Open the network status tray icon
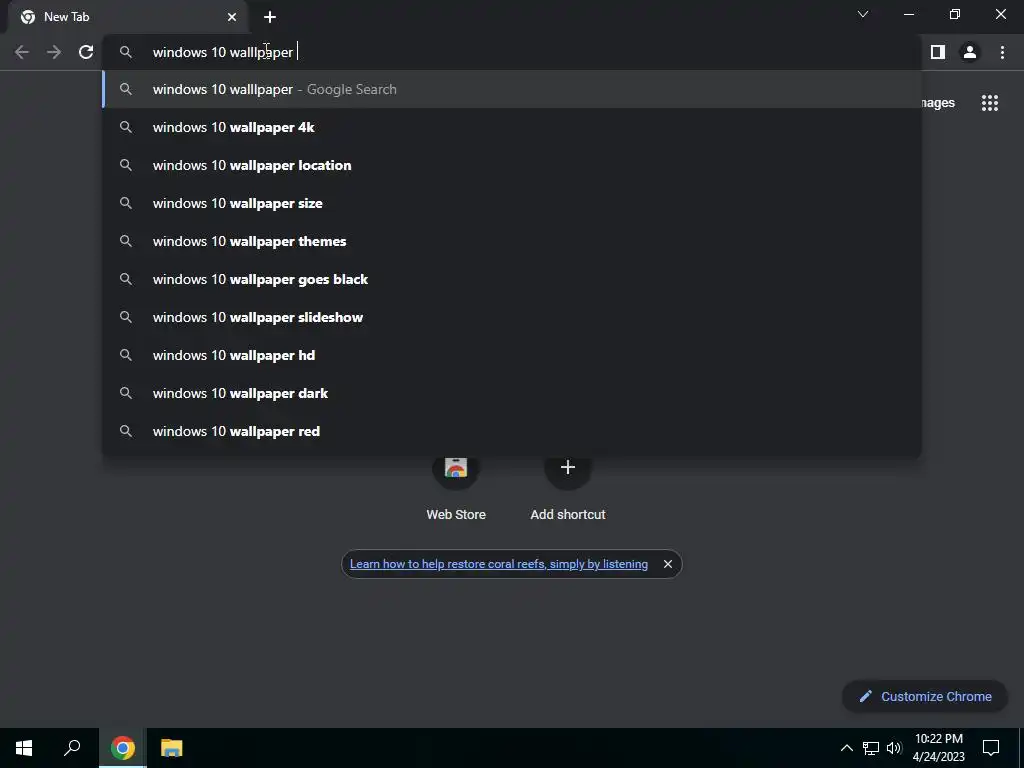This screenshot has height=768, width=1024. [x=871, y=748]
